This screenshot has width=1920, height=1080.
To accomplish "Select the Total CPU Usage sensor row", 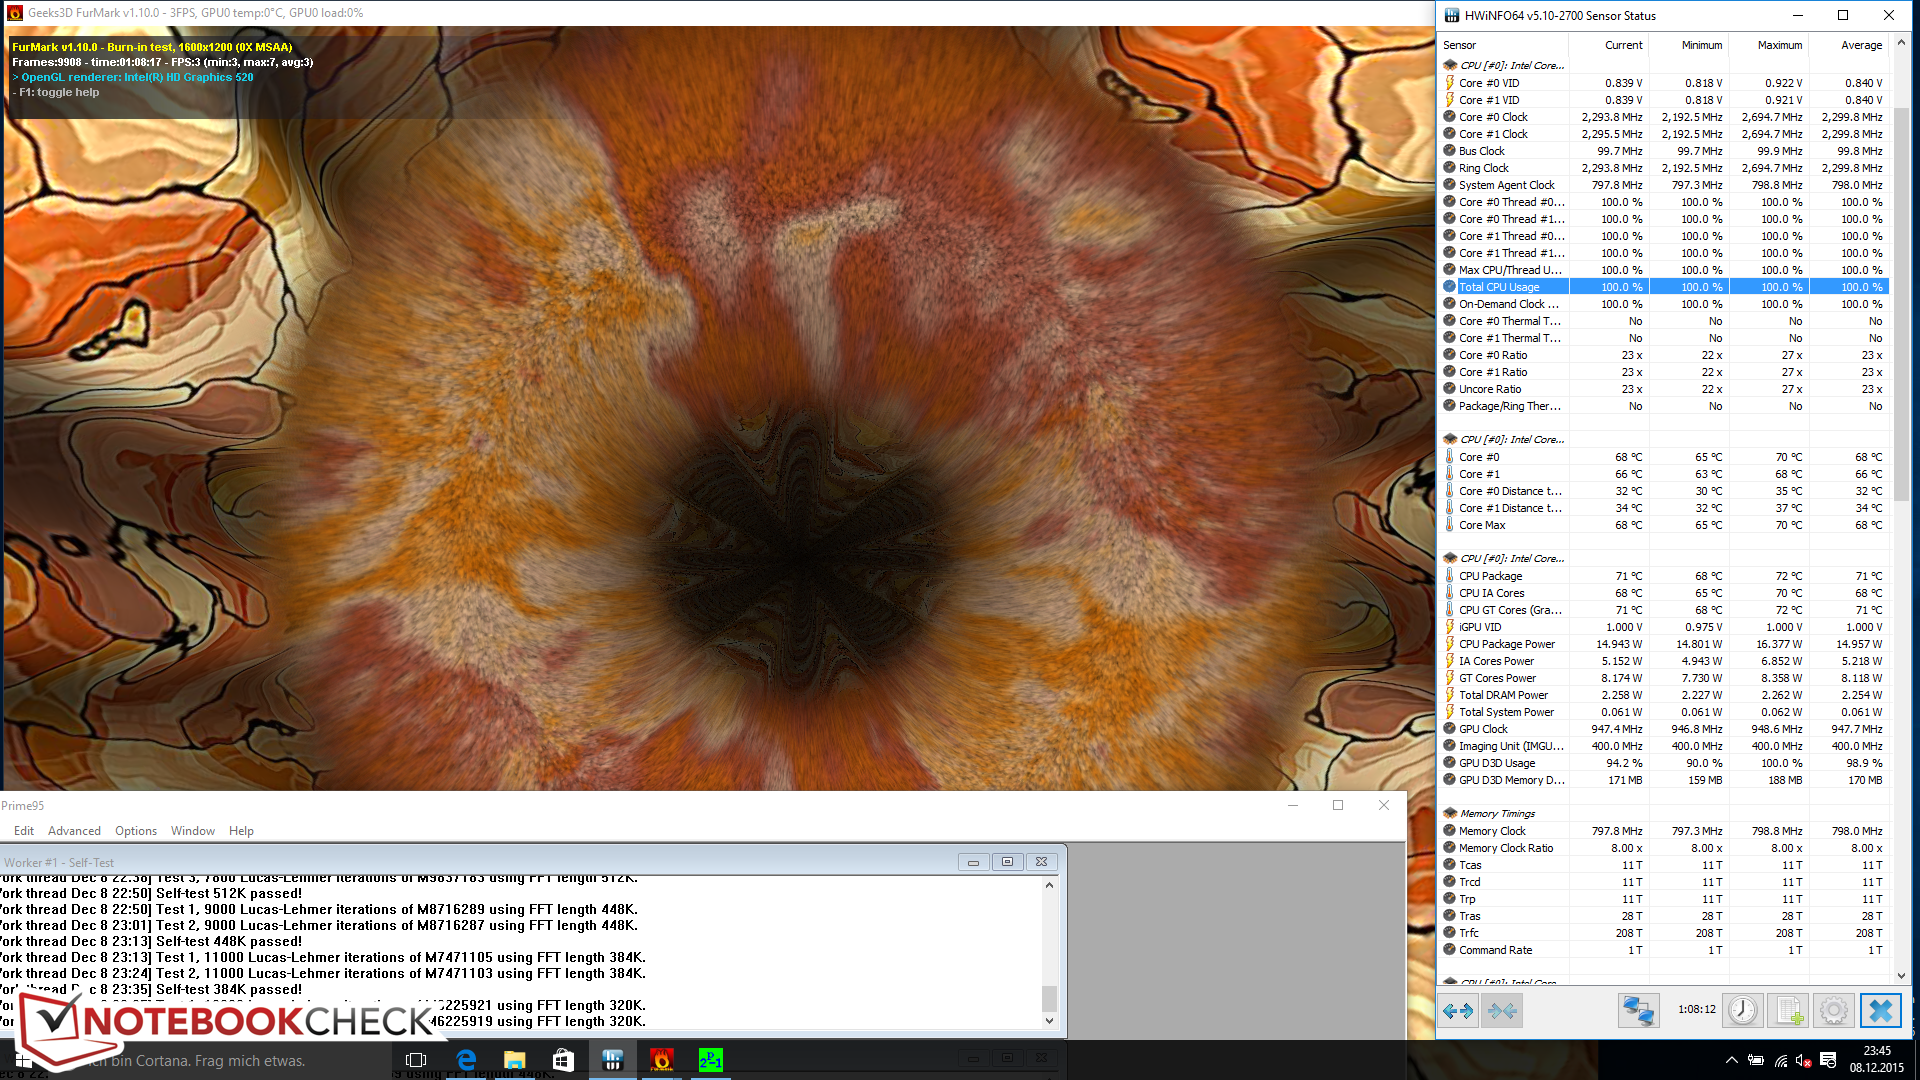I will click(1500, 287).
